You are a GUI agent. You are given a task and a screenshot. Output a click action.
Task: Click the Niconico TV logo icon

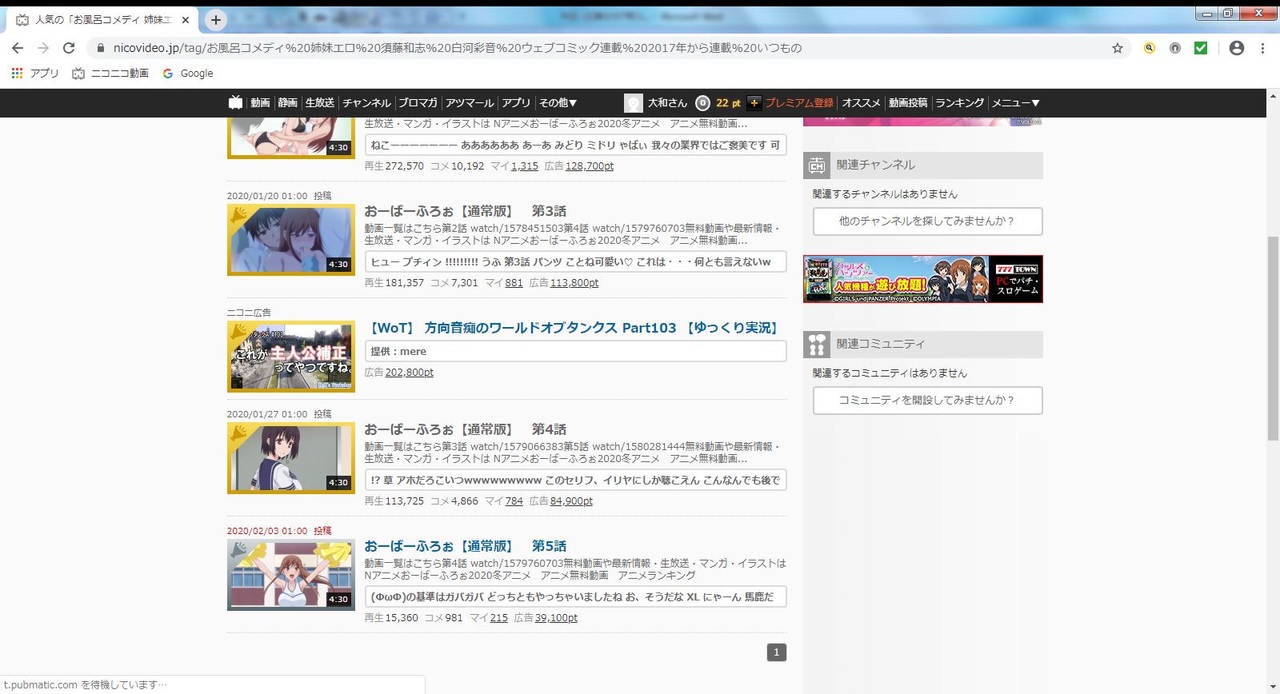click(236, 103)
